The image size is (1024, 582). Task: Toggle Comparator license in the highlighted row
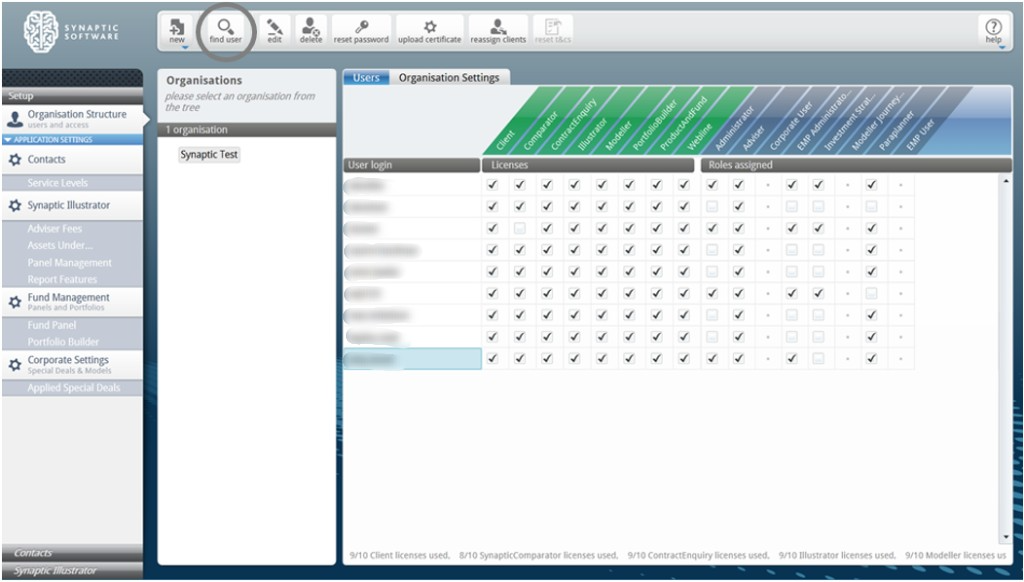tap(520, 358)
